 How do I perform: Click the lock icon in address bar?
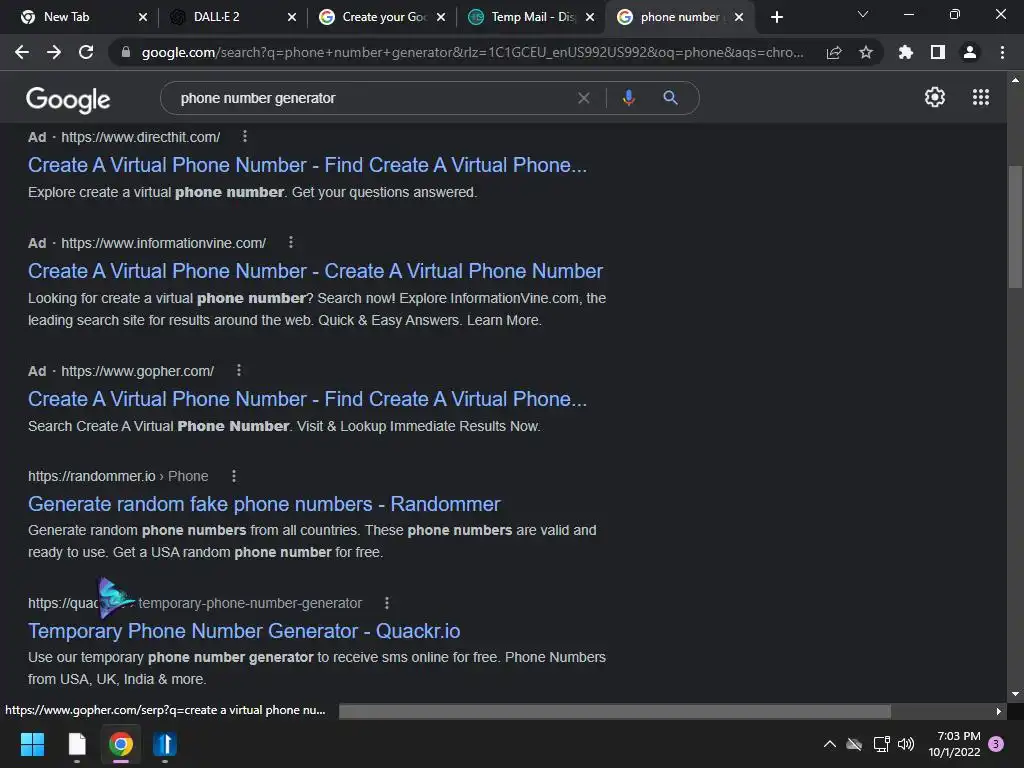(x=125, y=52)
